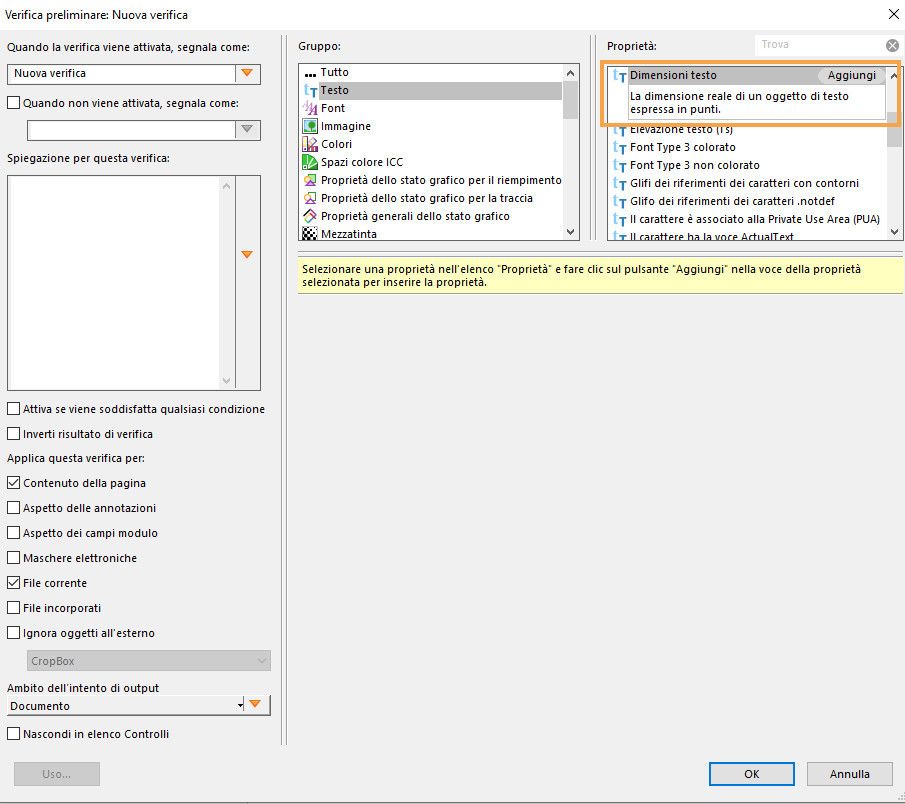The height and width of the screenshot is (804, 905).
Task: Select 'Spazi colore ICC' group entry
Action: point(362,162)
